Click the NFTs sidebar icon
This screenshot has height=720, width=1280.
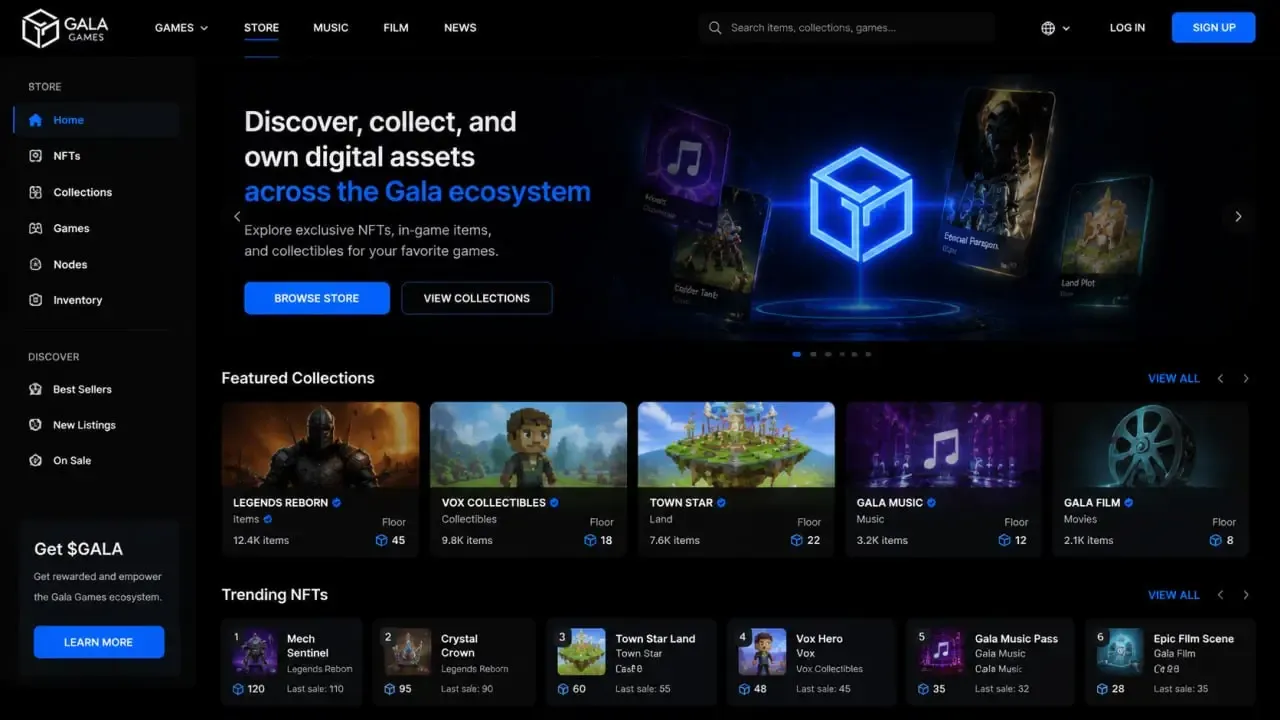pyautogui.click(x=36, y=156)
